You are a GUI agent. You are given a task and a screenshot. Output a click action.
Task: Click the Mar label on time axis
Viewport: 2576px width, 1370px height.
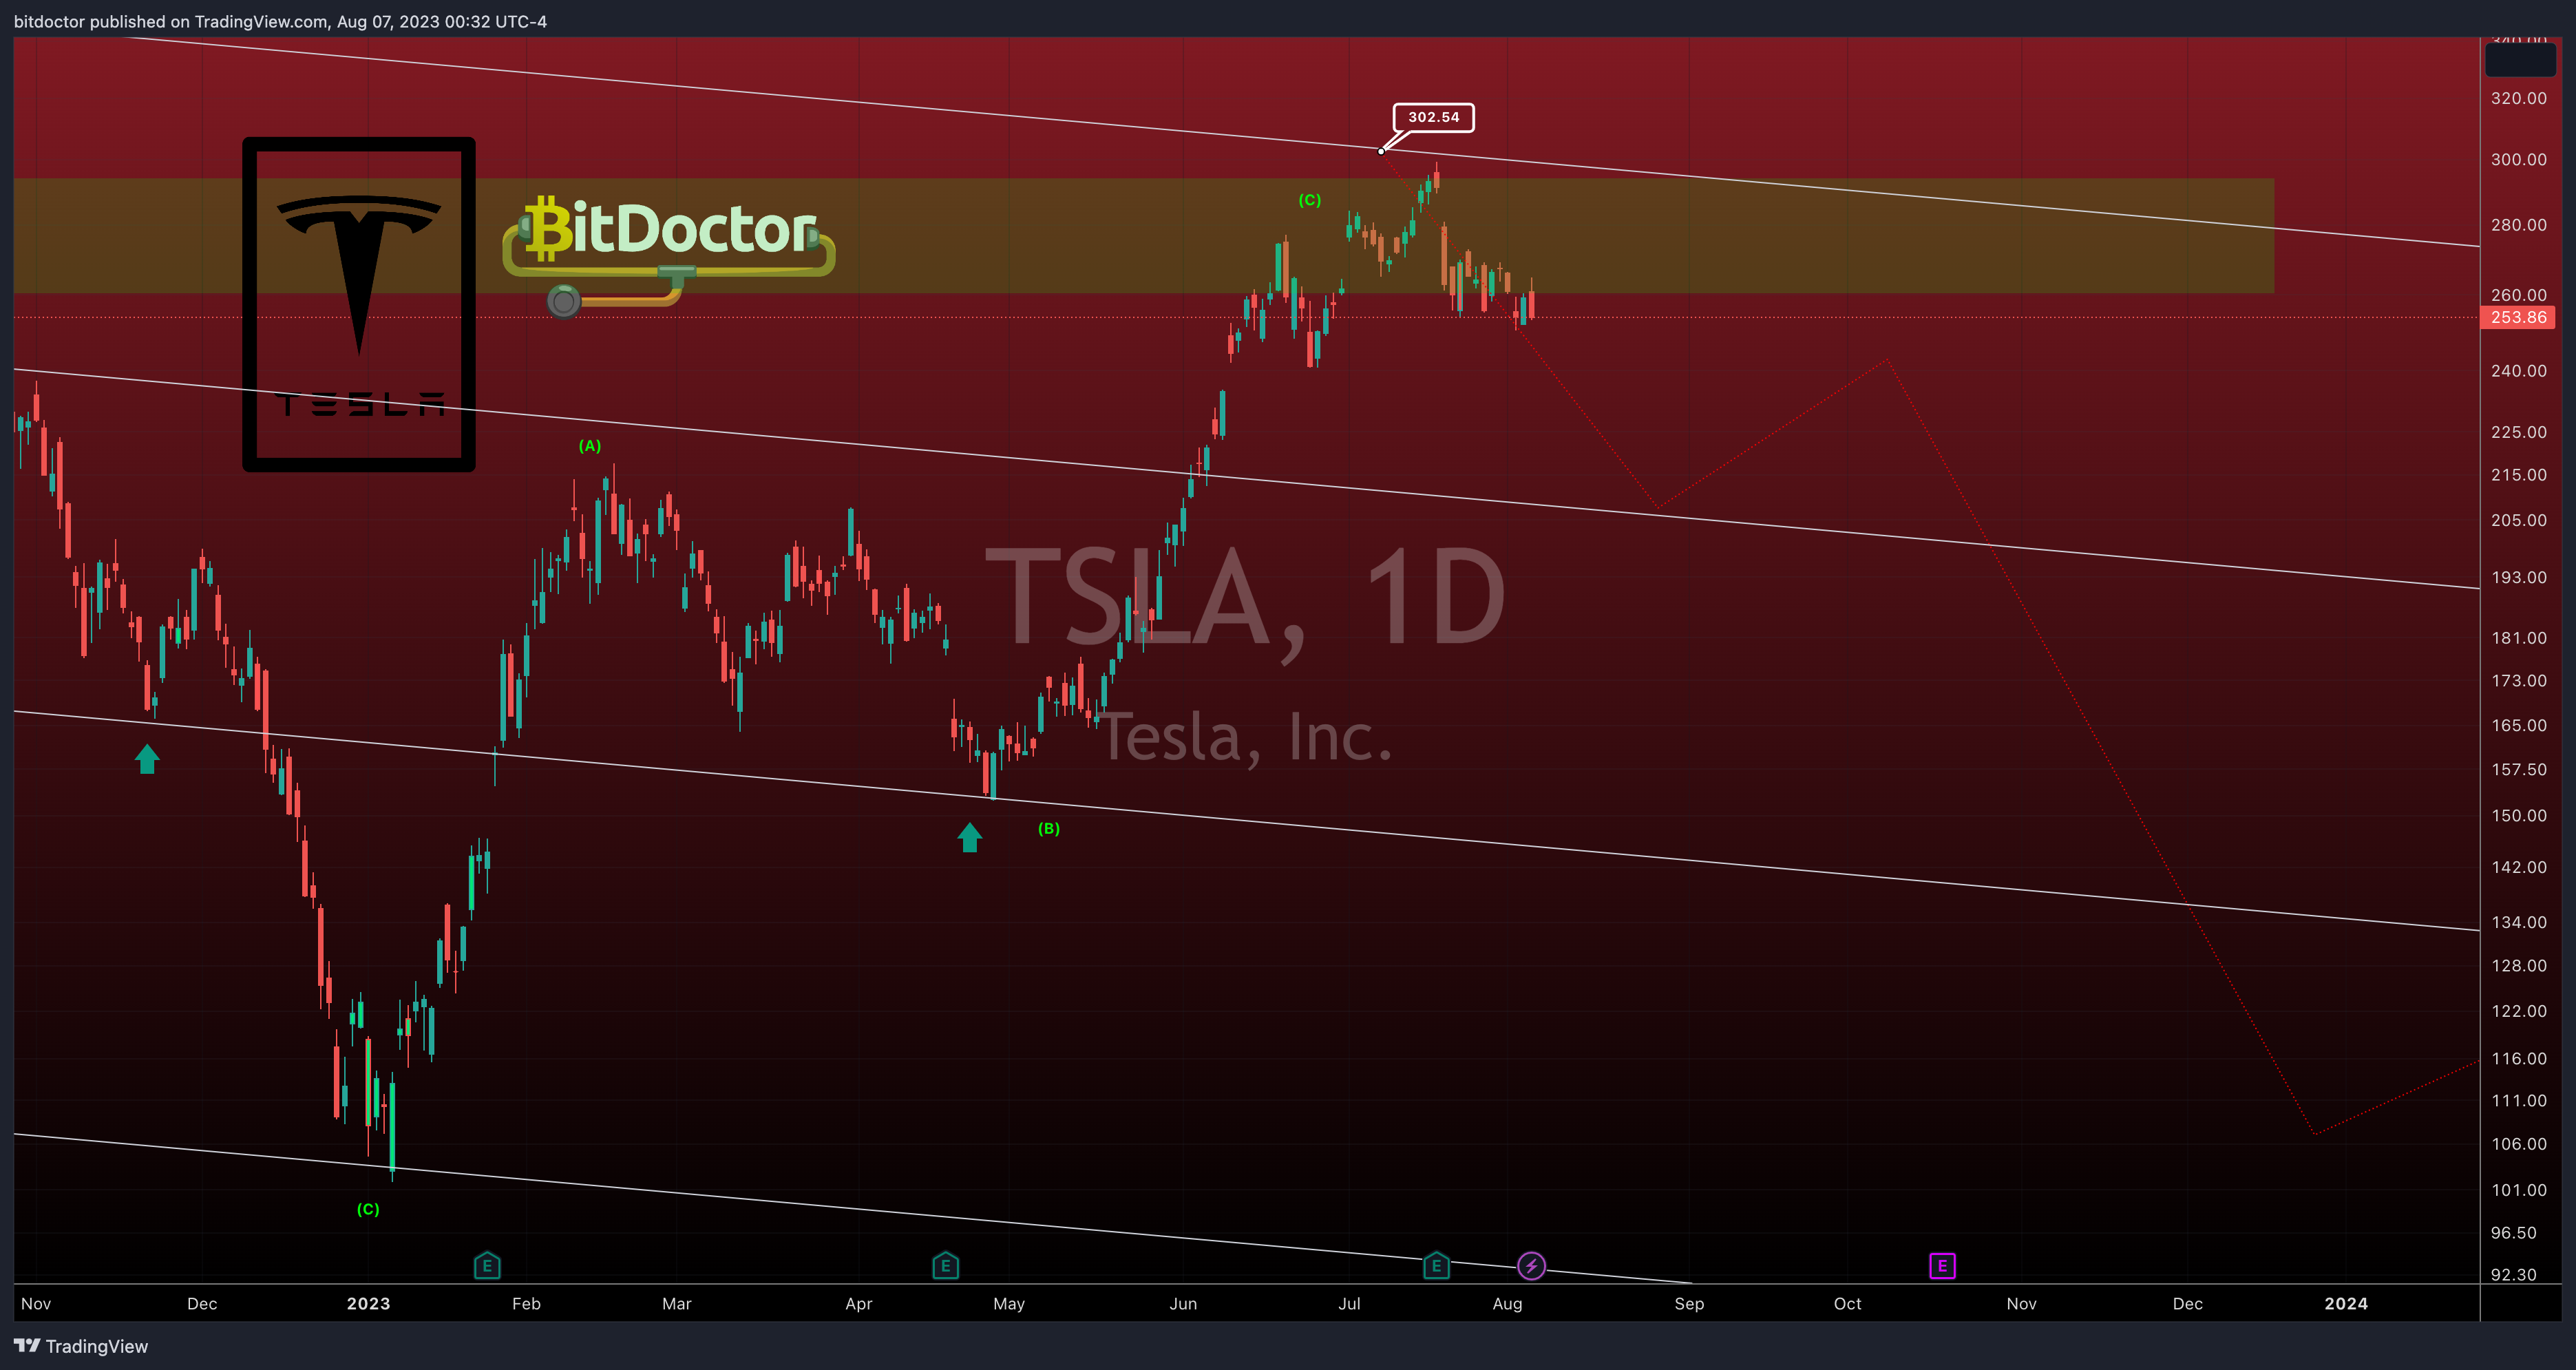click(677, 1303)
